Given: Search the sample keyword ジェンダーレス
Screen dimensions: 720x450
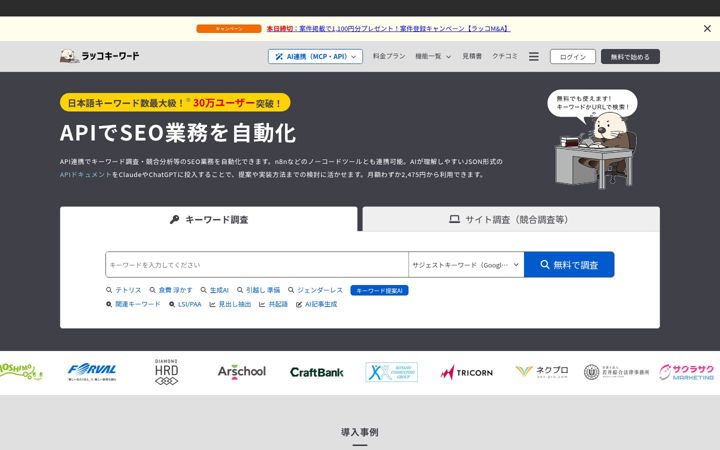Looking at the screenshot, I should click(315, 290).
